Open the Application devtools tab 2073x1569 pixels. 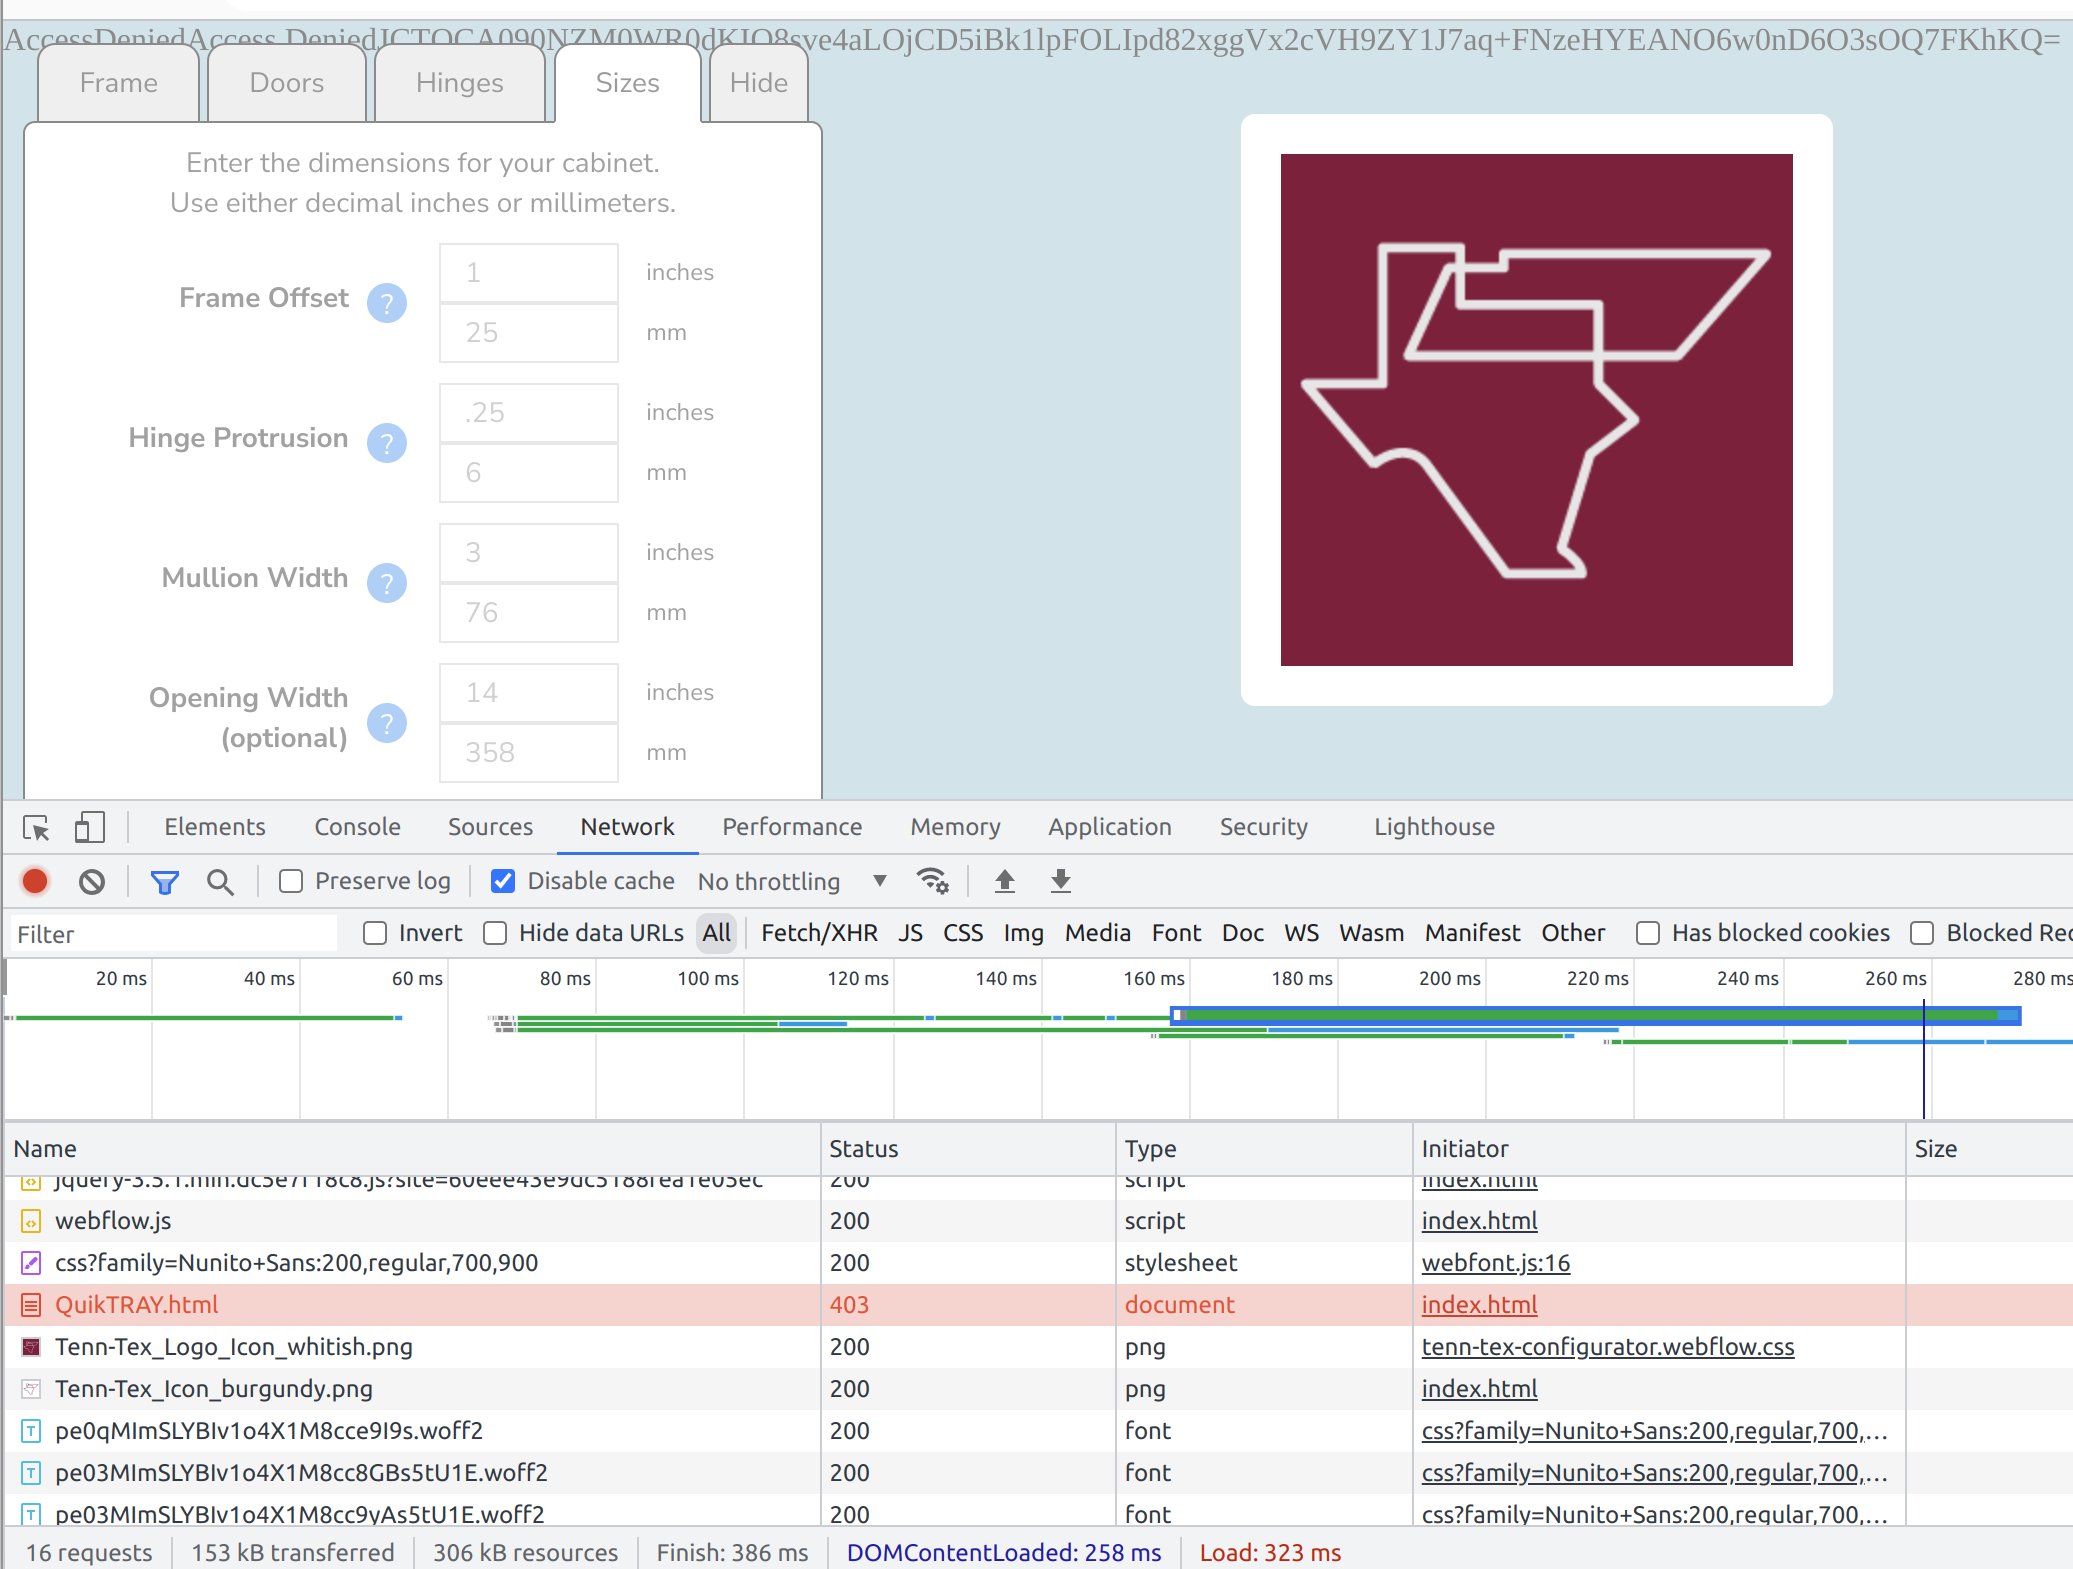click(x=1110, y=827)
